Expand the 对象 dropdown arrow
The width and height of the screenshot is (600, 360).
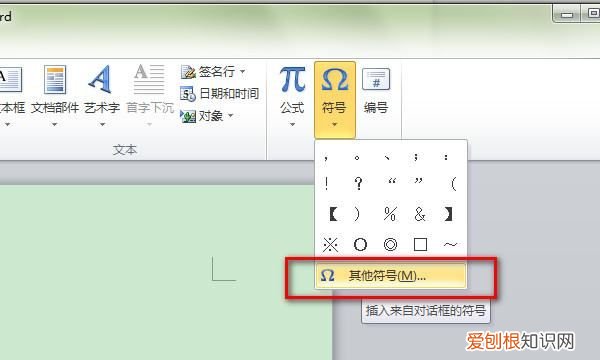tap(231, 116)
